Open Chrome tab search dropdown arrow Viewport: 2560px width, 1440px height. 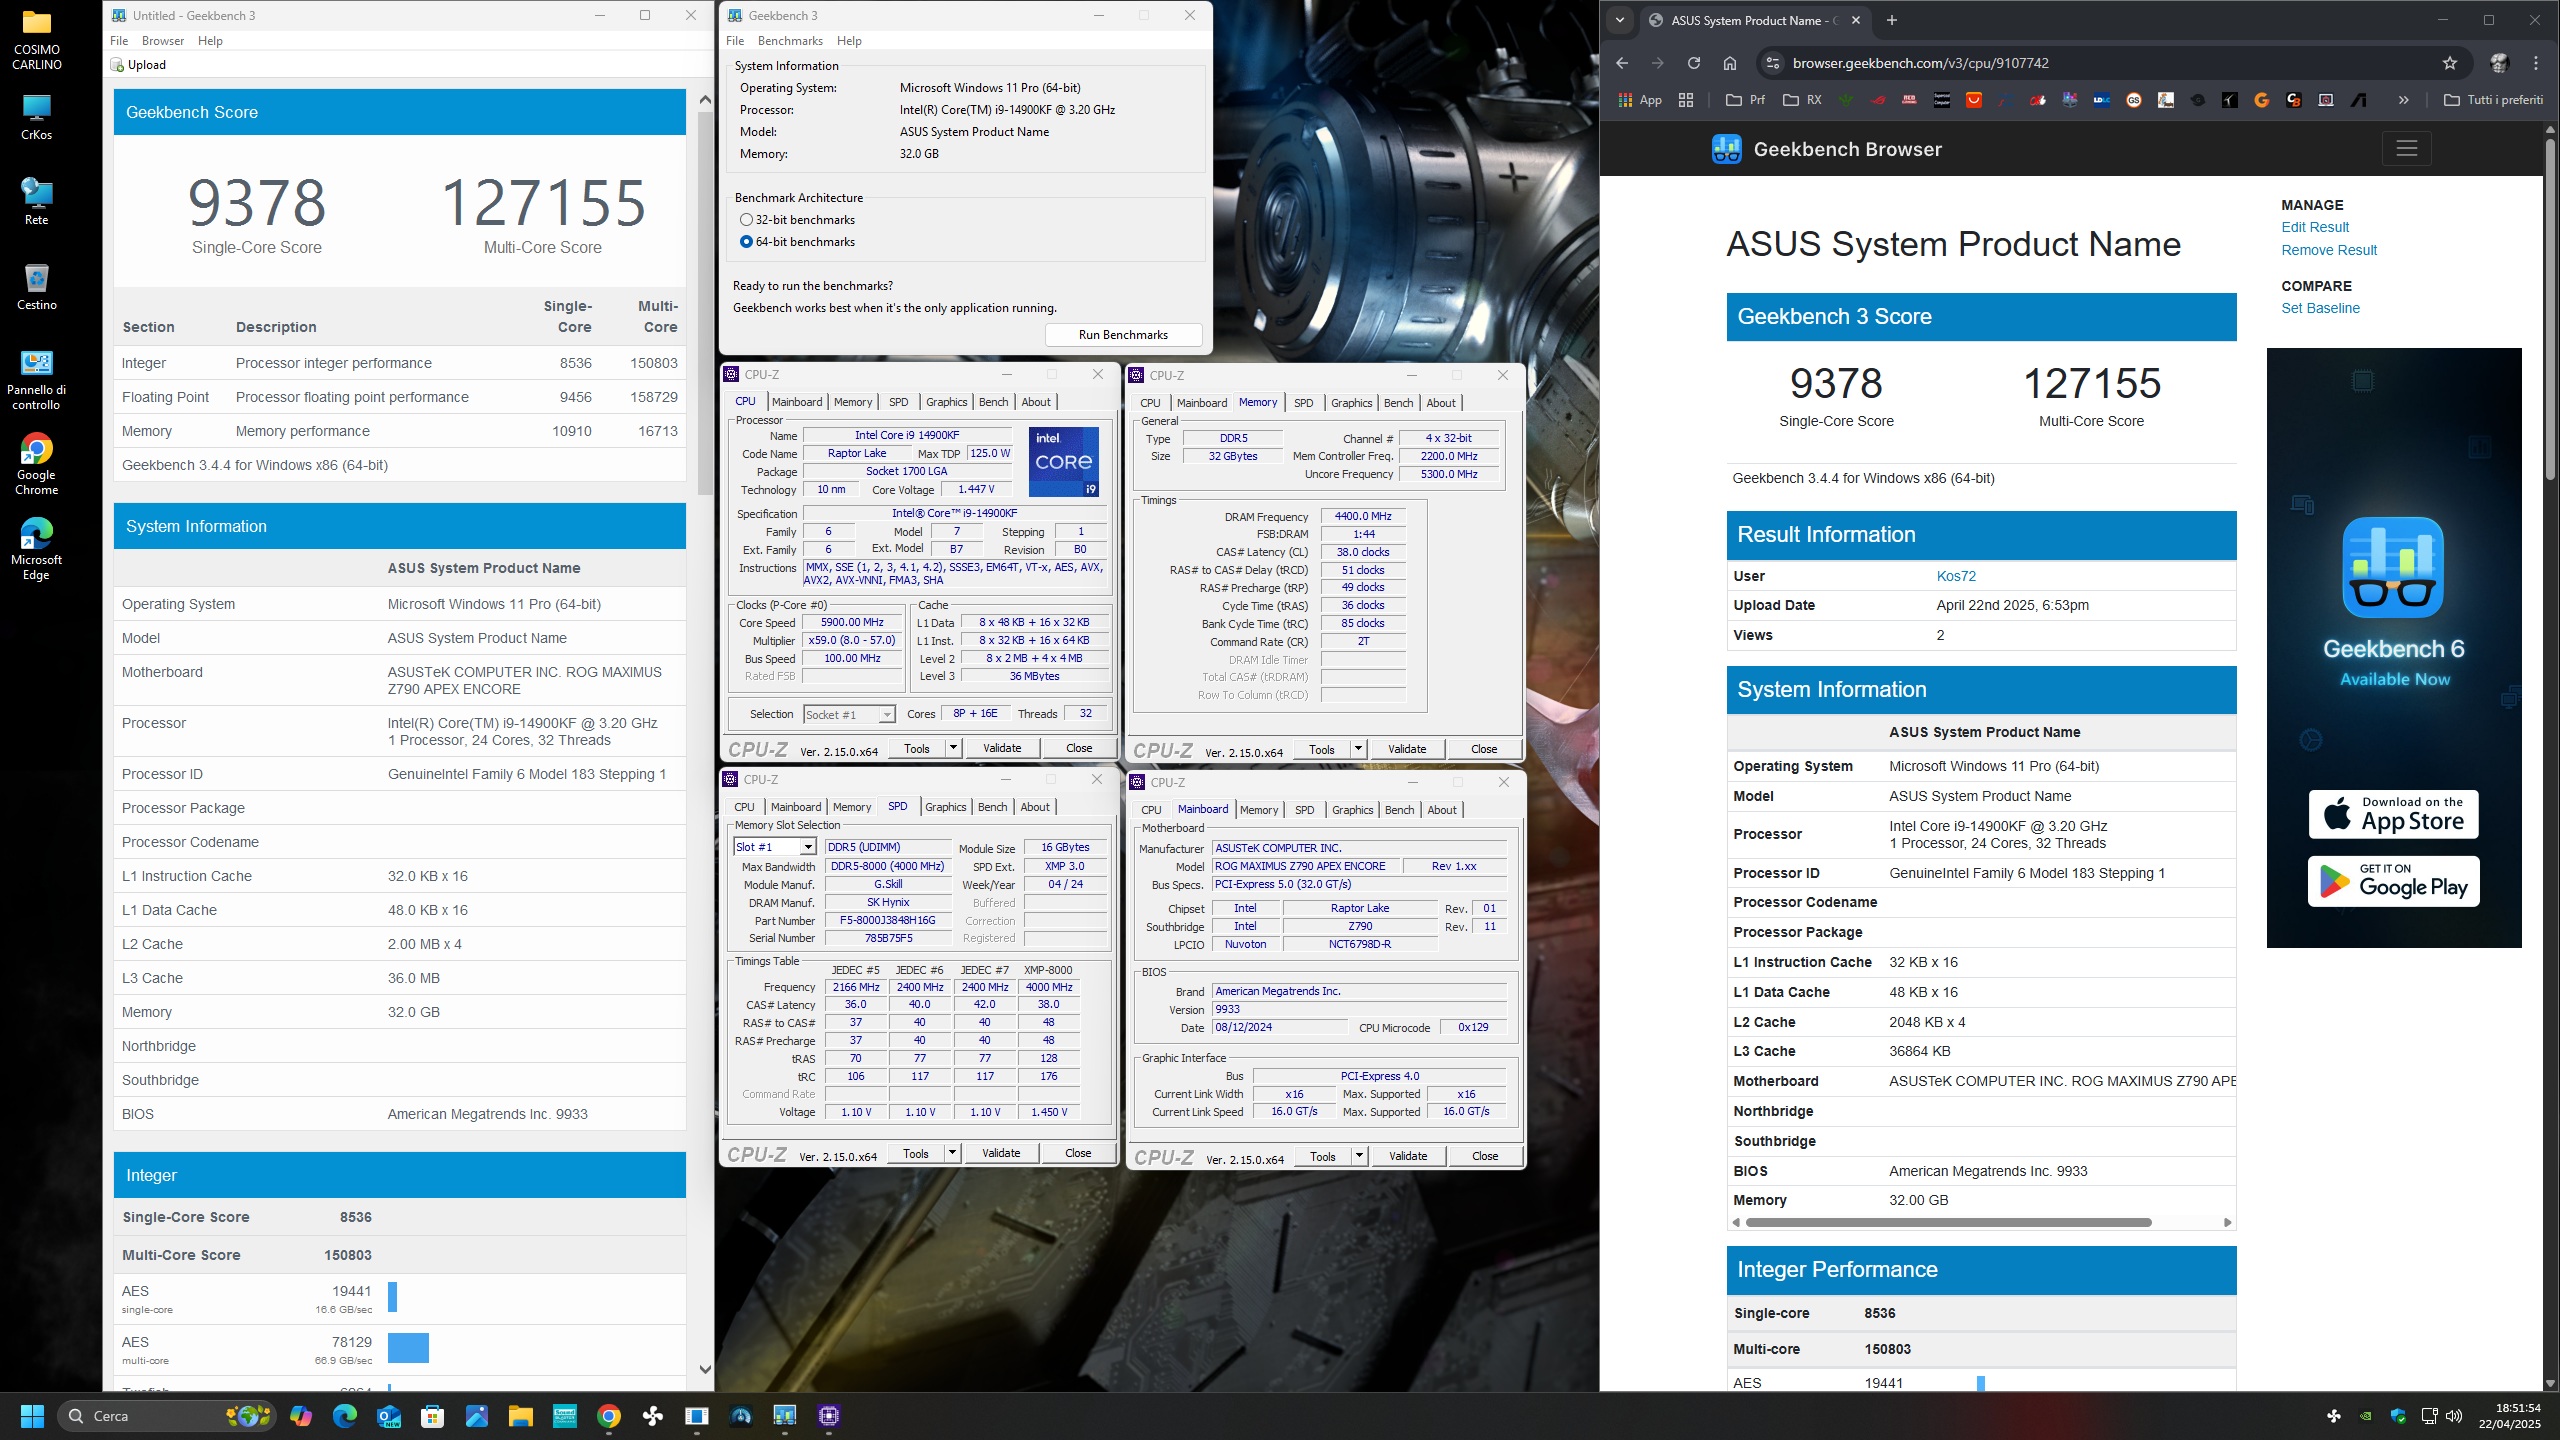coord(1620,20)
